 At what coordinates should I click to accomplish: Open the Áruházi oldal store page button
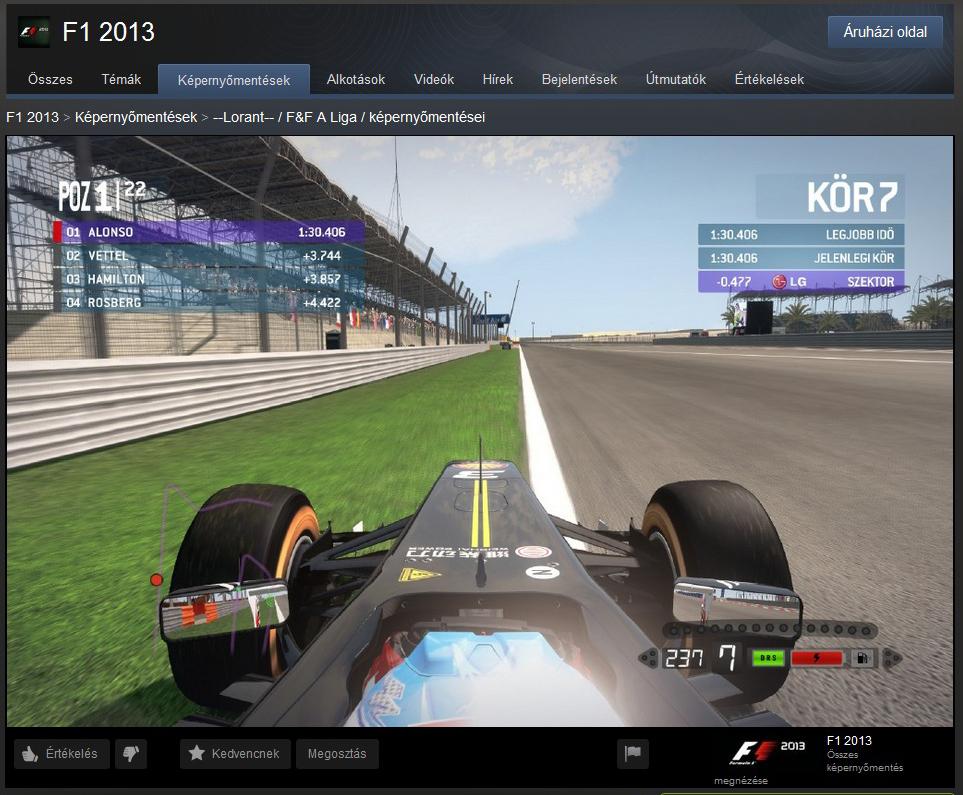click(885, 32)
